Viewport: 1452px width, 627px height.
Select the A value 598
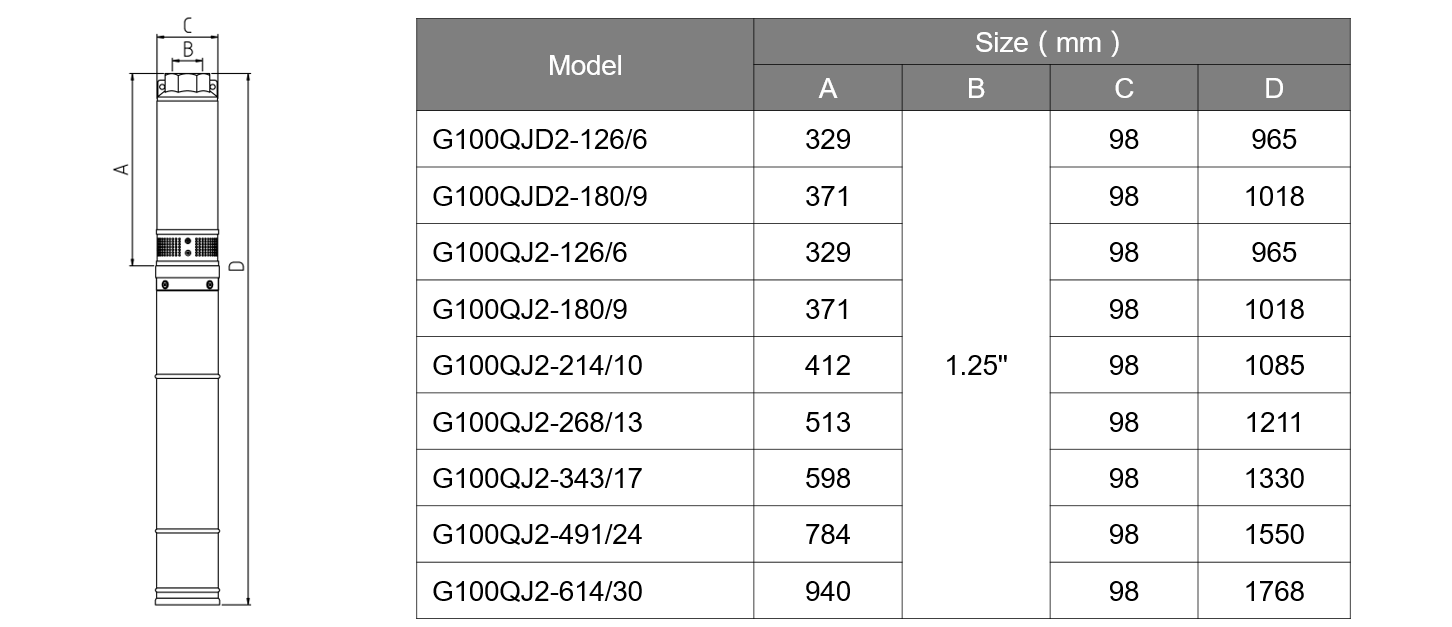(828, 478)
